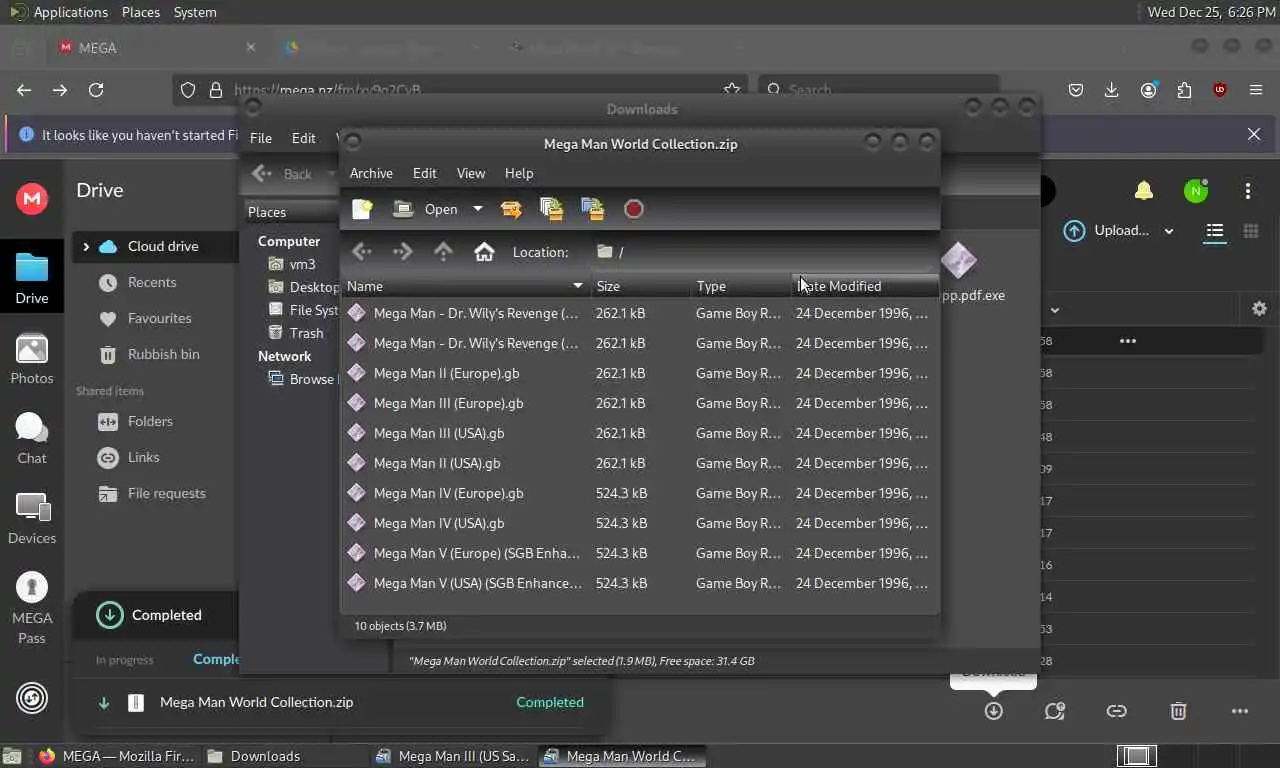Select vm3 in Downloads Places sidebar

[302, 264]
